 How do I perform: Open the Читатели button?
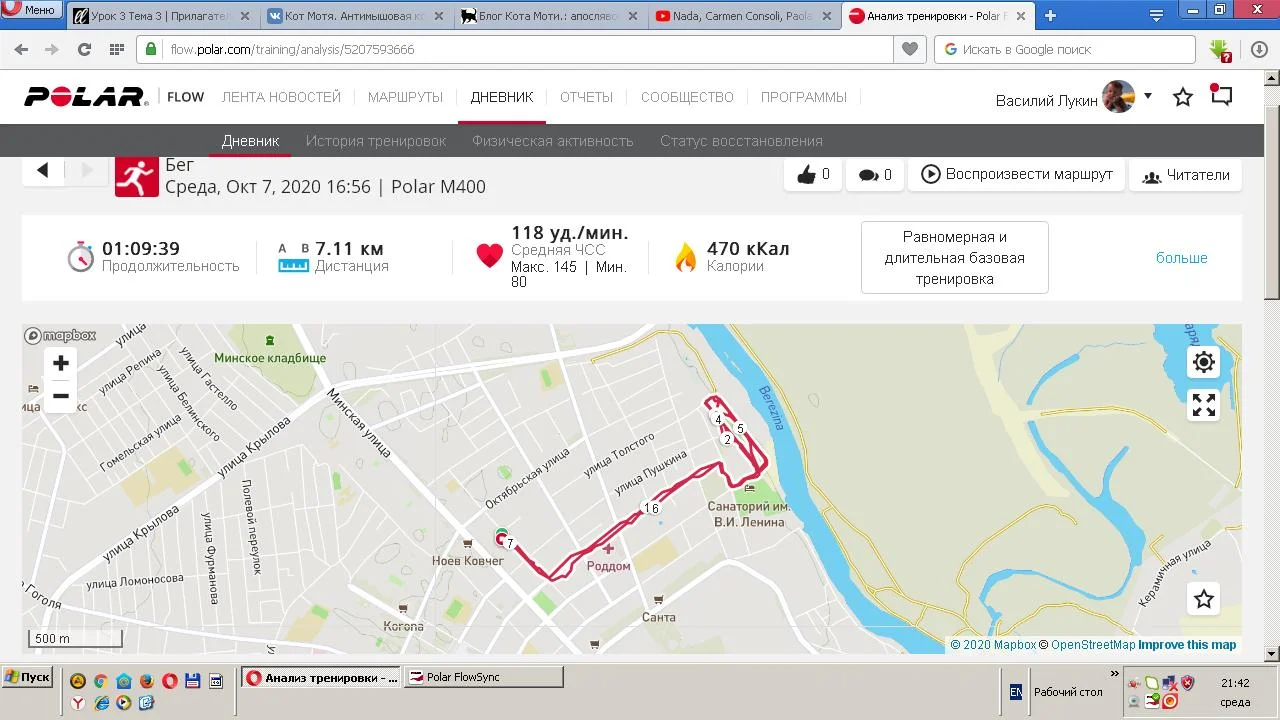1186,175
